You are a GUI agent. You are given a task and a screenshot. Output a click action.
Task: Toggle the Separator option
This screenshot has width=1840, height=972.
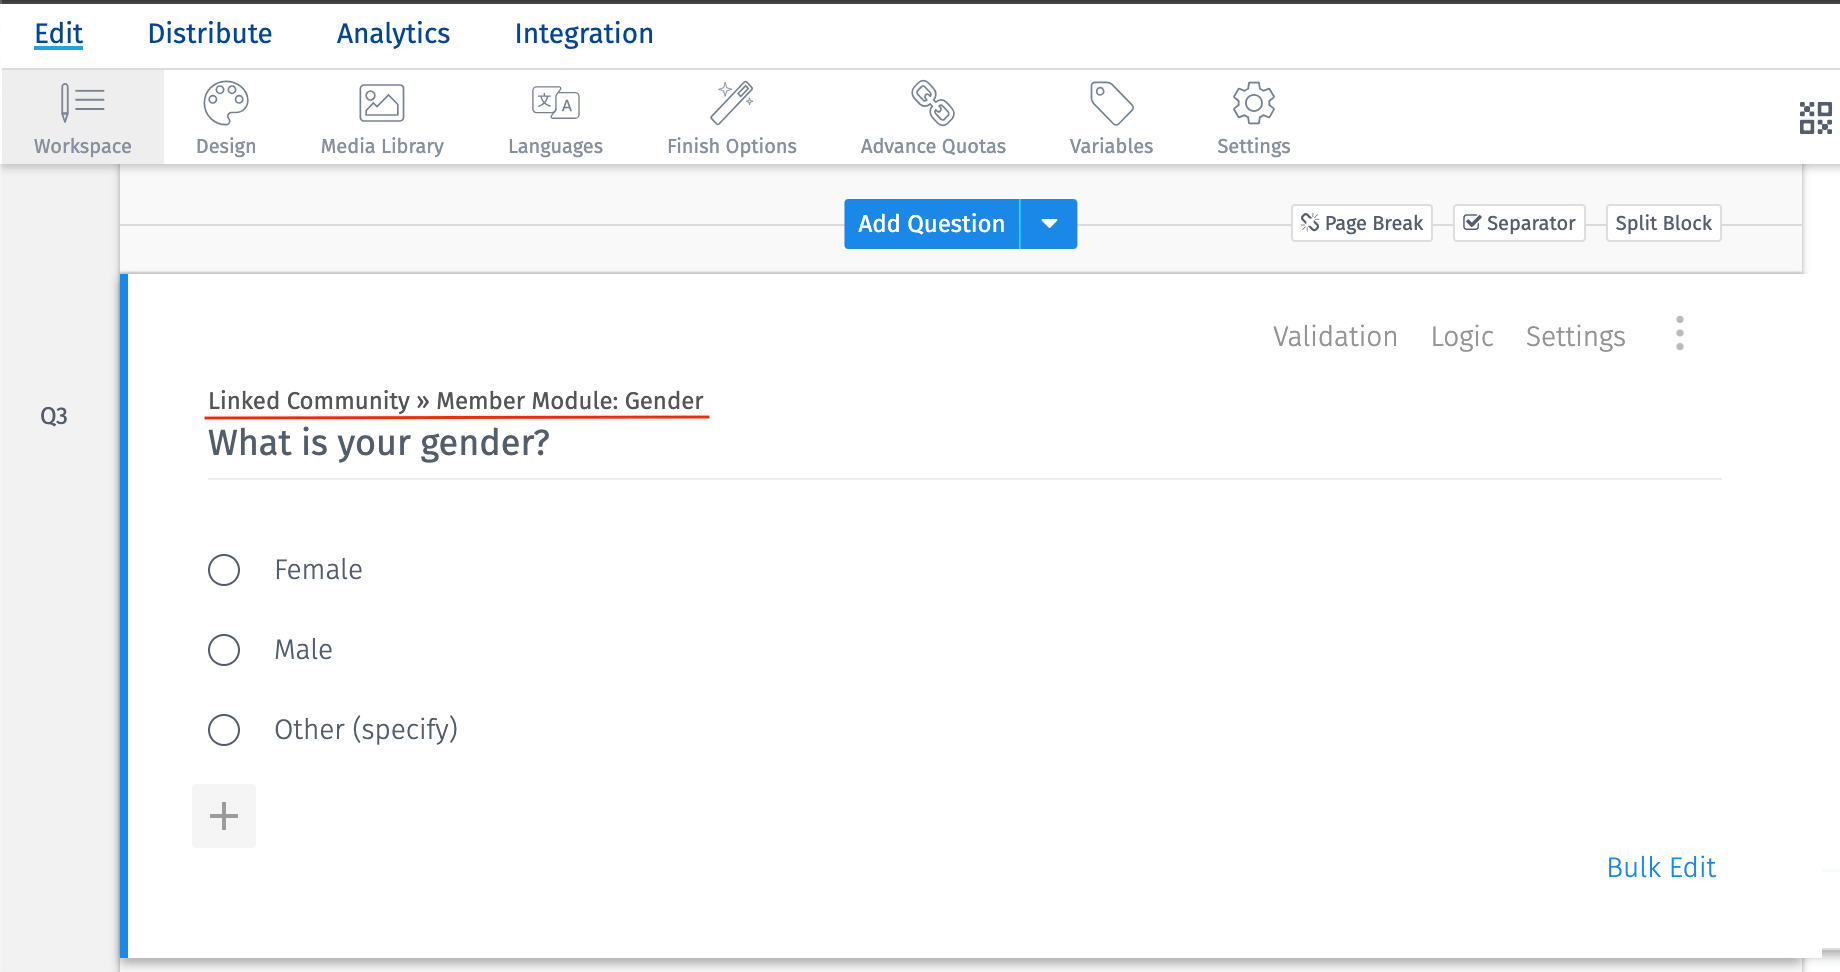pyautogui.click(x=1518, y=223)
